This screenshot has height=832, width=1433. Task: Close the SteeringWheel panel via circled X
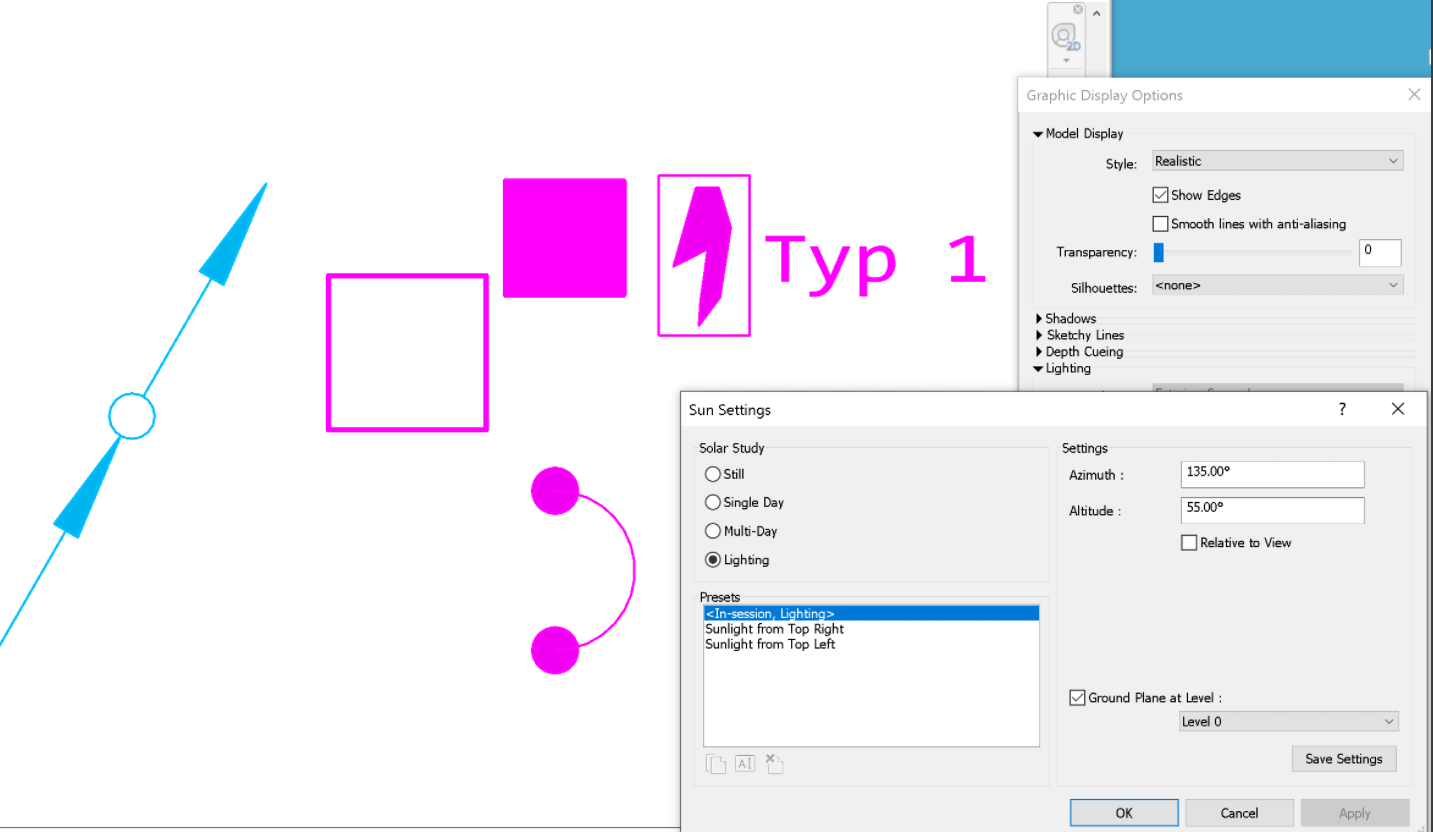pos(1077,9)
